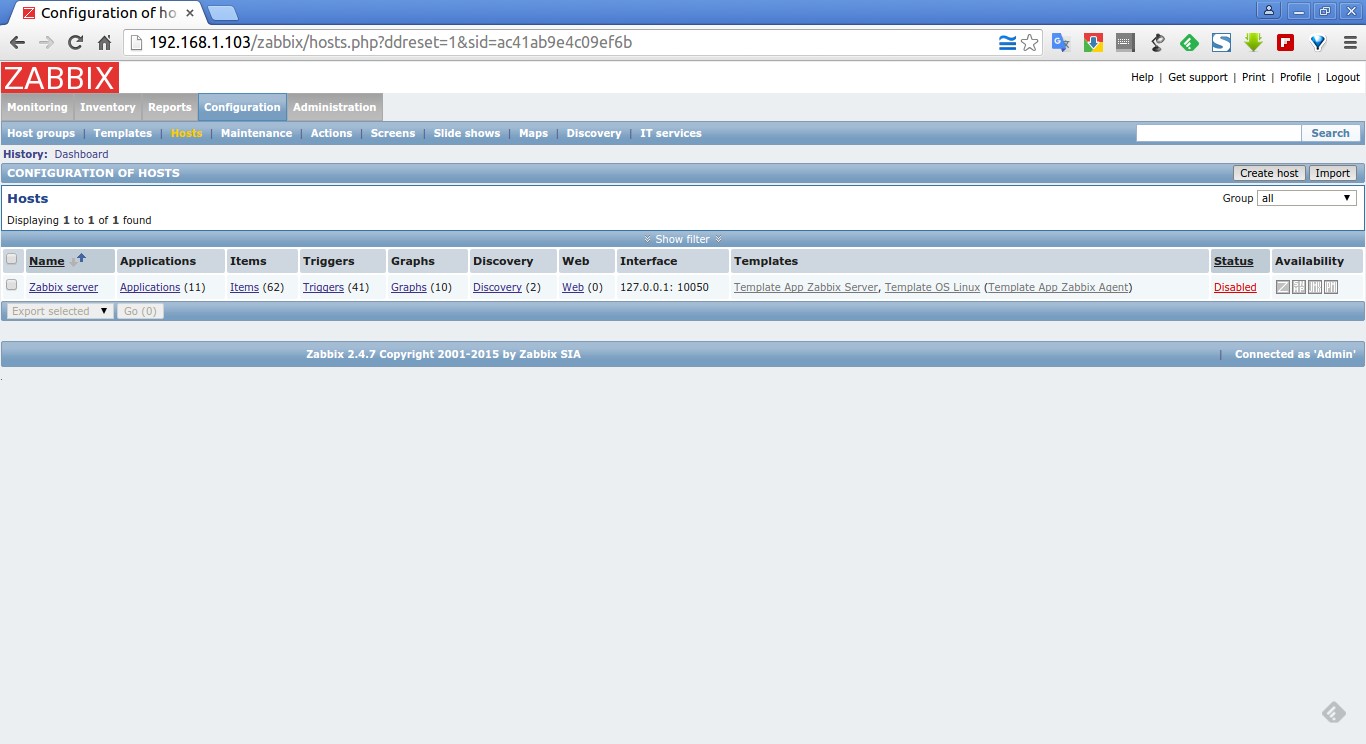Image resolution: width=1366 pixels, height=744 pixels.
Task: Open the Items link for Zabbix server
Action: tap(244, 287)
